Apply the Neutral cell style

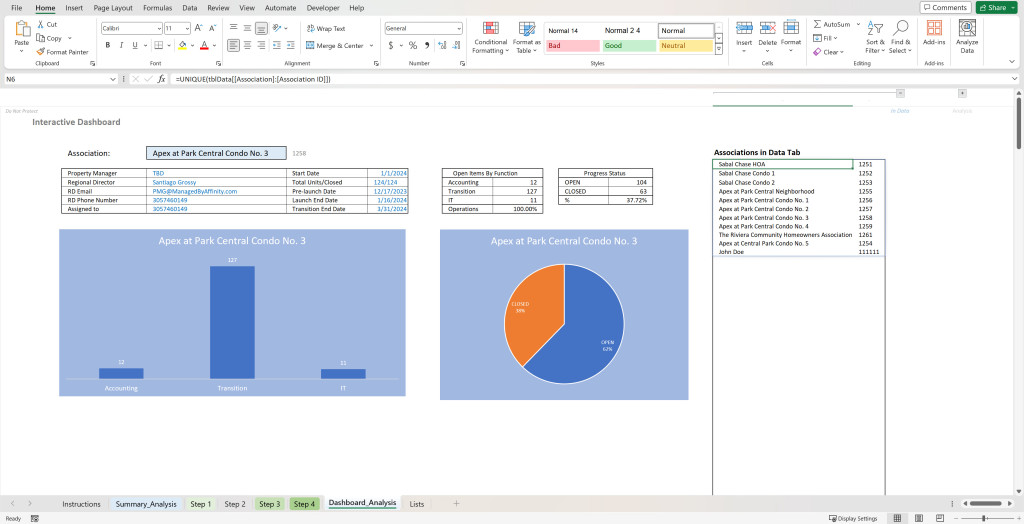pyautogui.click(x=685, y=46)
